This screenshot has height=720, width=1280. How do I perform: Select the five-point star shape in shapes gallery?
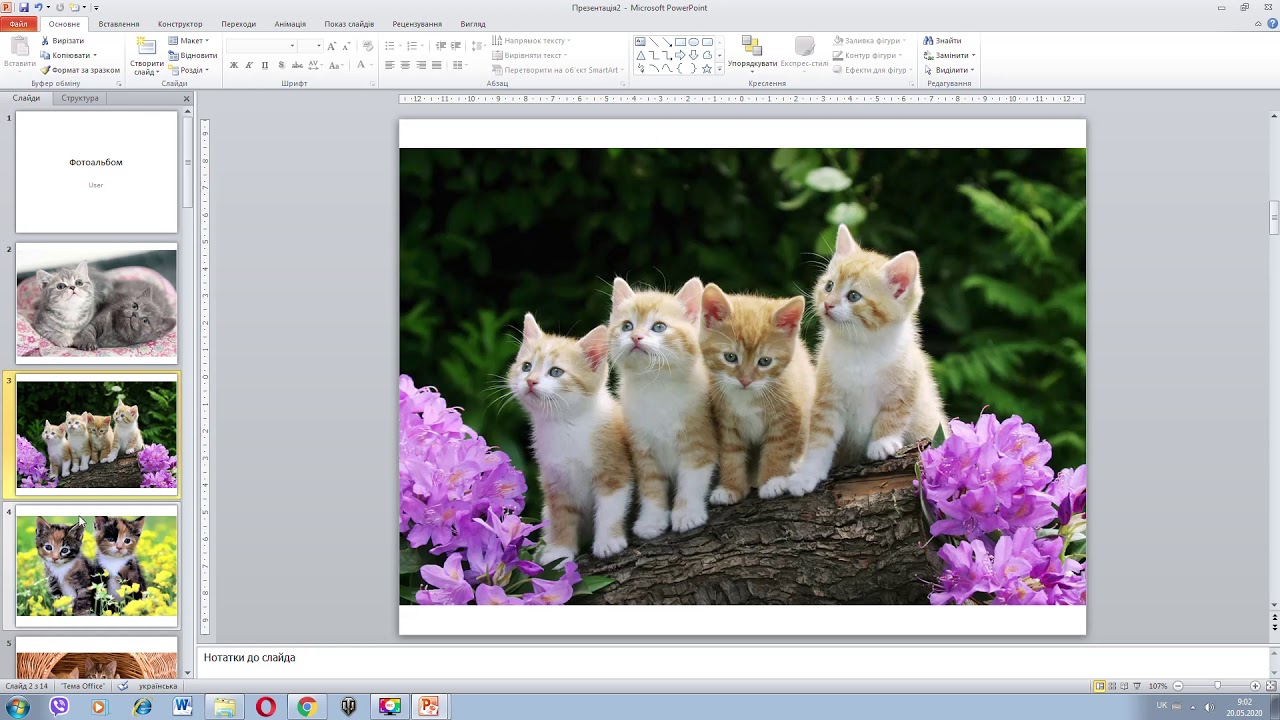[x=707, y=69]
